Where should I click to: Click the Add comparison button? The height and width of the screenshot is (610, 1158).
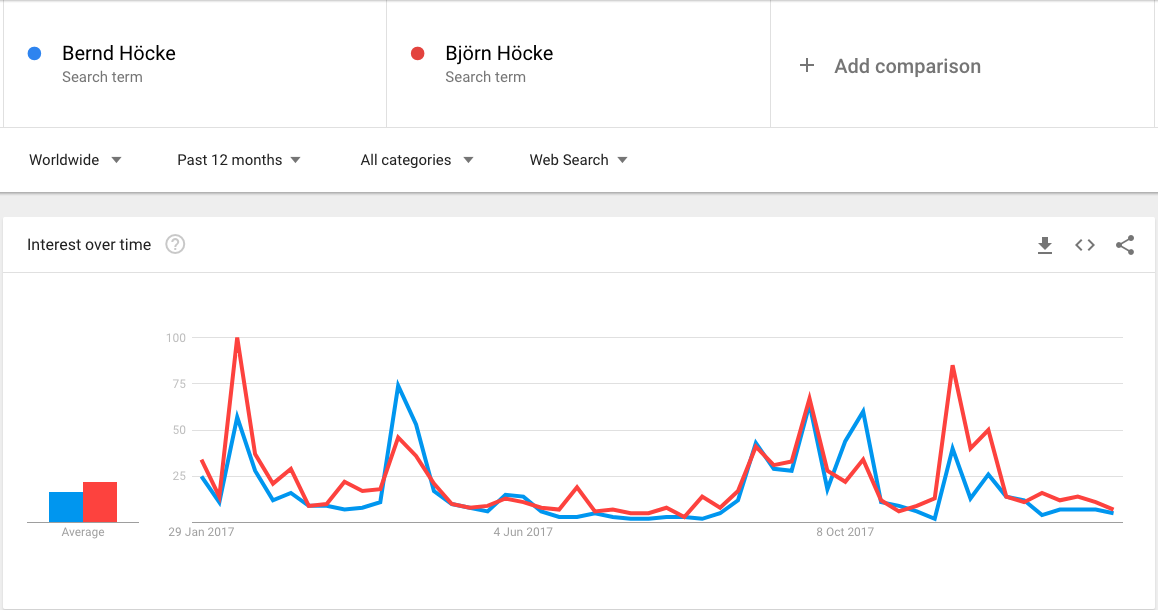(x=890, y=66)
